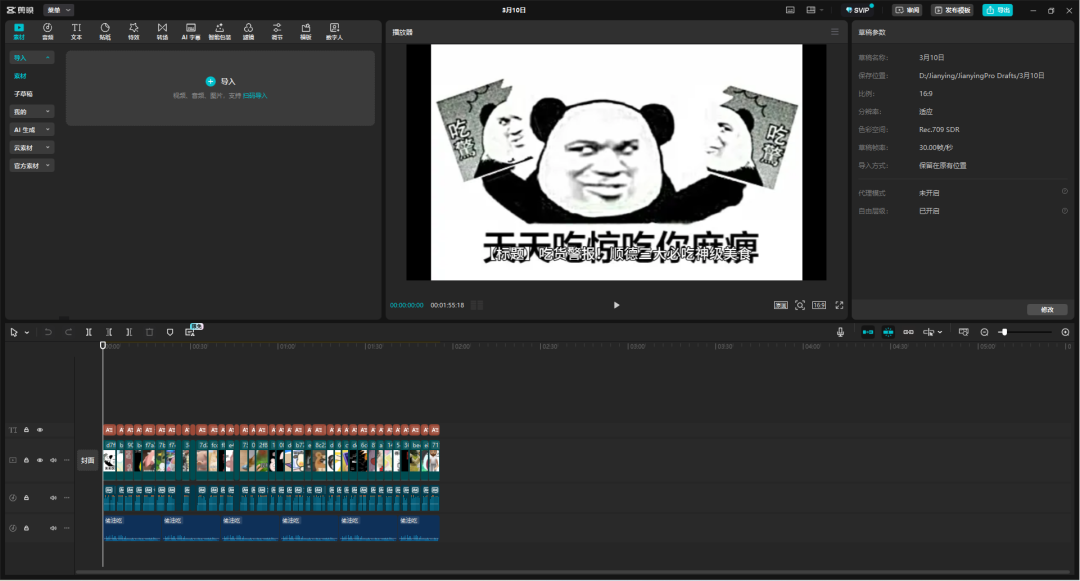Image resolution: width=1080 pixels, height=581 pixels.
Task: Open the Transitions (转场) icon
Action: (x=162, y=31)
